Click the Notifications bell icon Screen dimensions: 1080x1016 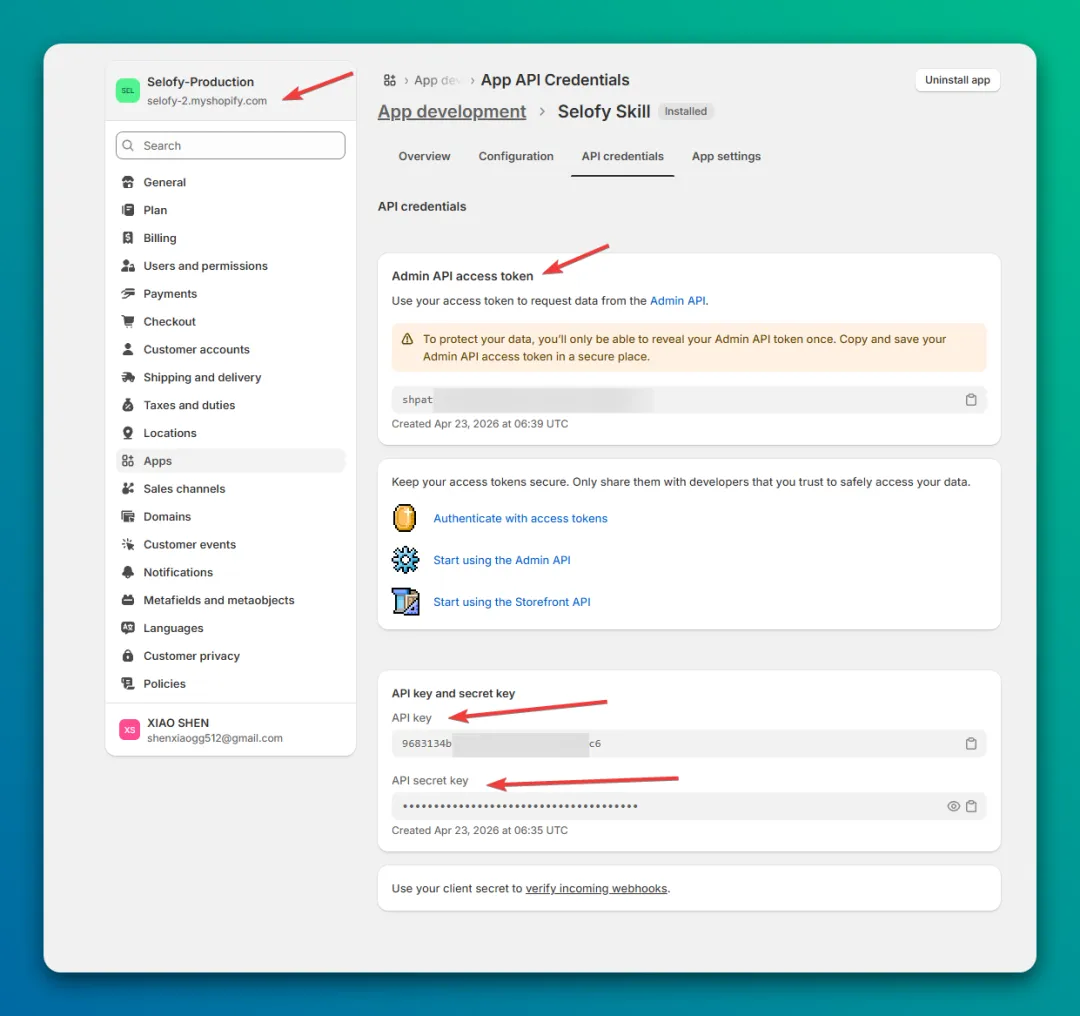tap(127, 572)
